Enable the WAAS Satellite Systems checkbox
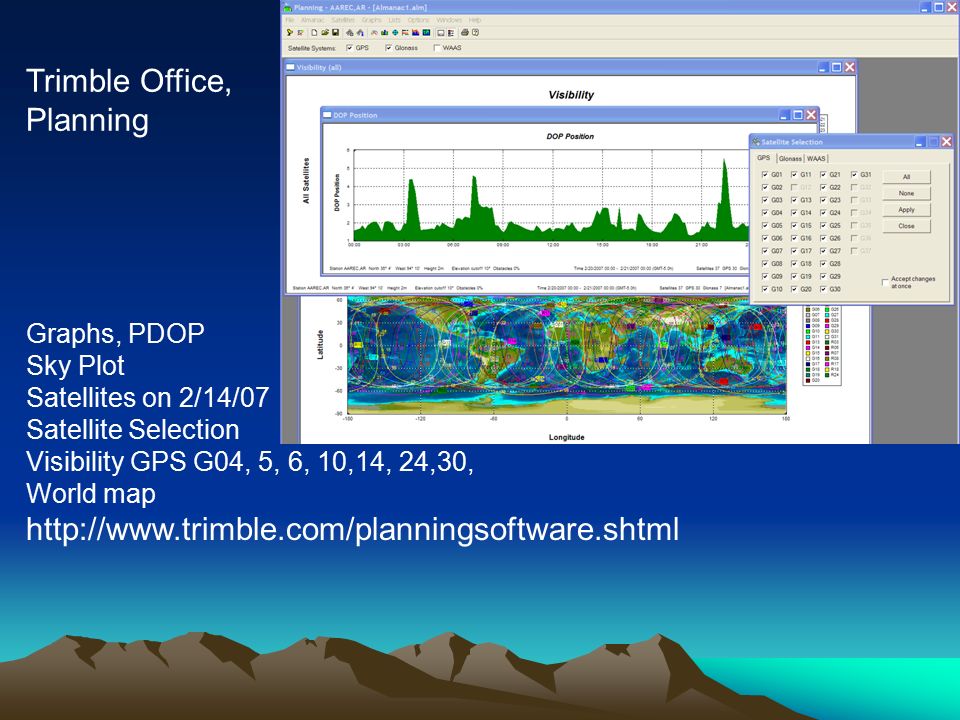This screenshot has width=960, height=720. (437, 48)
